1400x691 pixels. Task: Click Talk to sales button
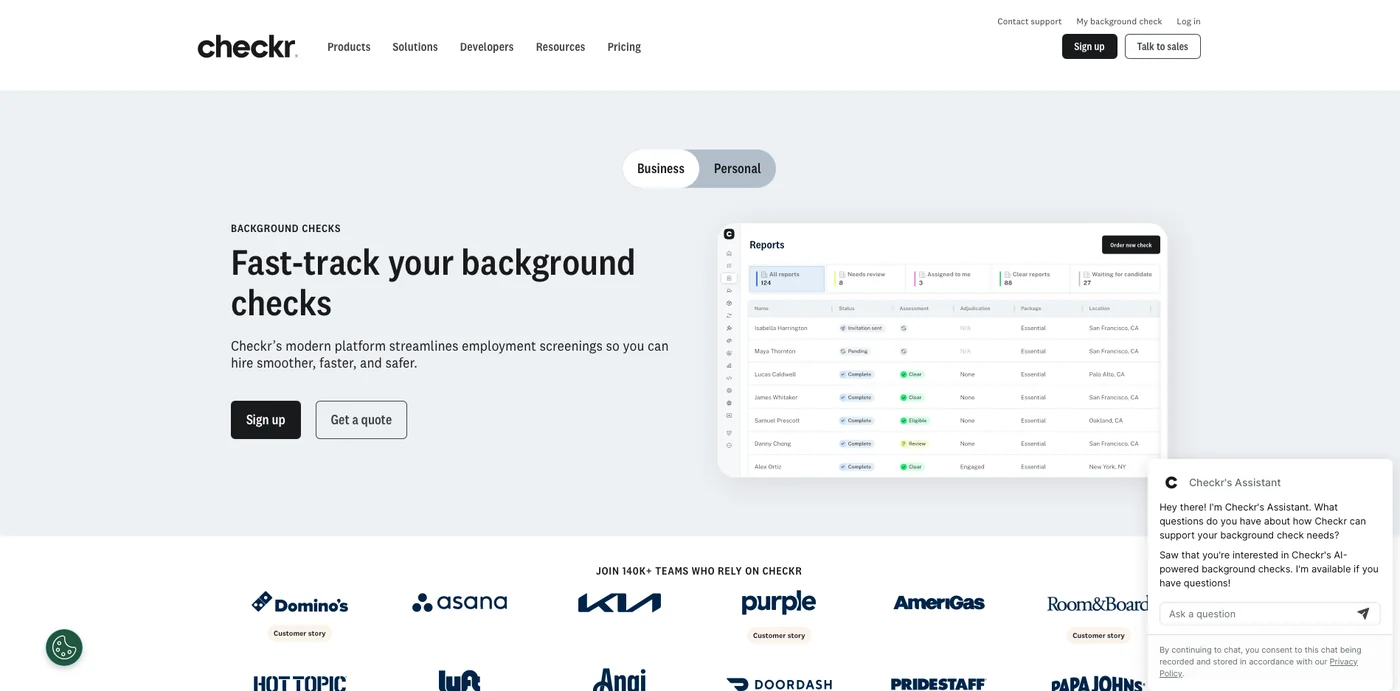click(1162, 46)
